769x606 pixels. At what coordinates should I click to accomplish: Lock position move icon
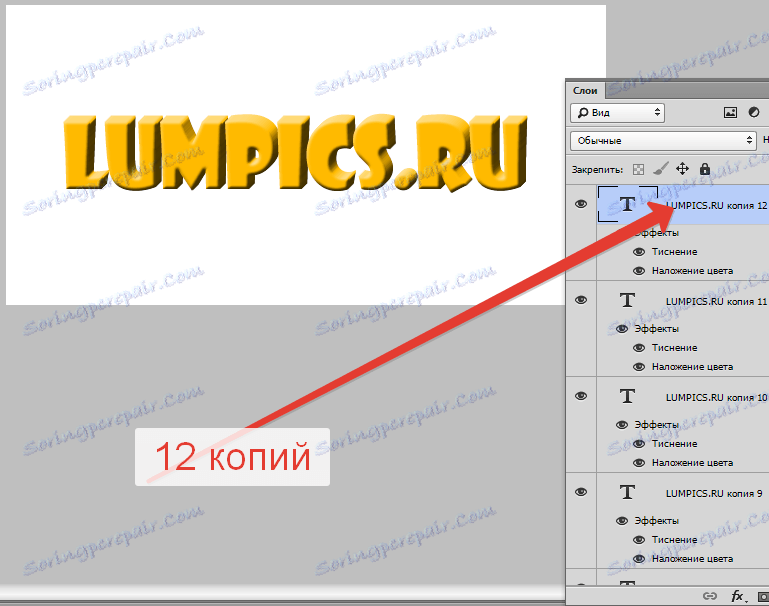682,169
